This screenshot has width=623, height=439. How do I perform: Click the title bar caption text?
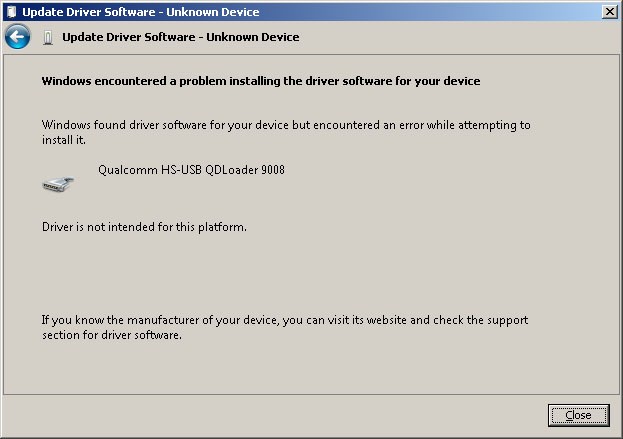tap(141, 12)
